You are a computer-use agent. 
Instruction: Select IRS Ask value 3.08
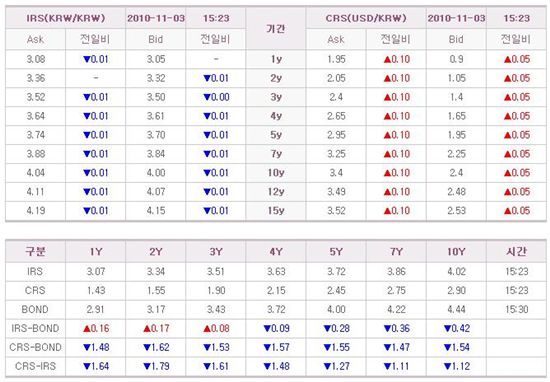tap(36, 59)
